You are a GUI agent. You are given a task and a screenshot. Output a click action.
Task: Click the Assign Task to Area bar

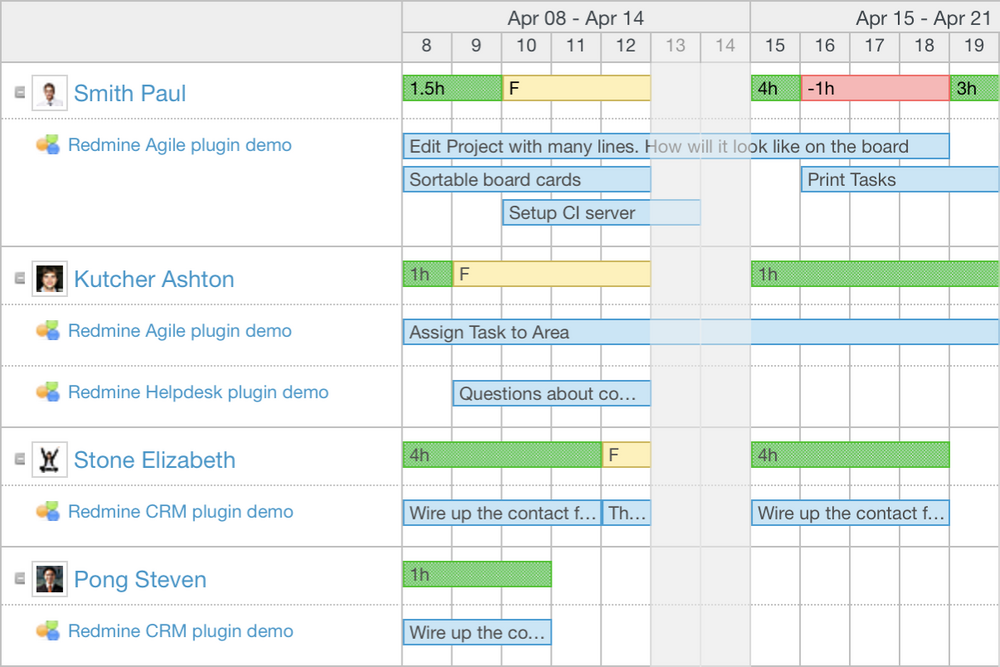[x=700, y=332]
